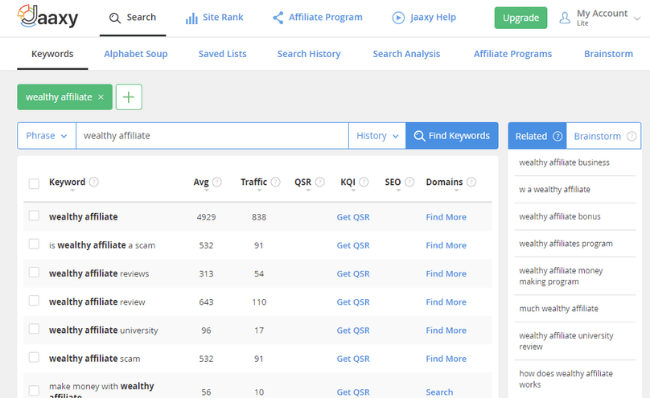Viewport: 650px width, 400px height.
Task: Click the Find Keywords button
Action: [x=452, y=136]
